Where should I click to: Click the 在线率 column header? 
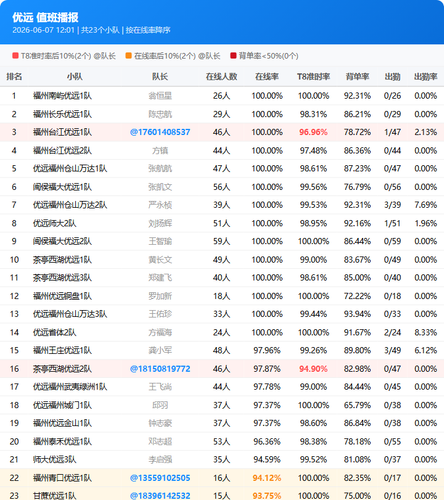pyautogui.click(x=267, y=77)
